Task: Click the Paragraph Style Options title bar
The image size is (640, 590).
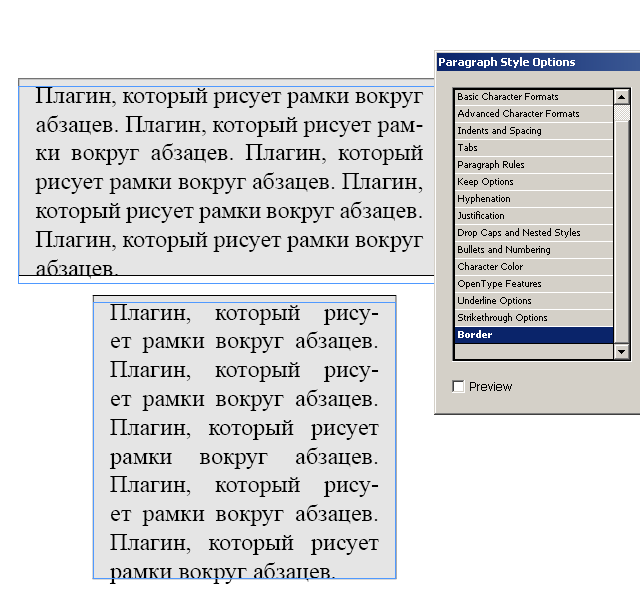Action: [x=538, y=62]
